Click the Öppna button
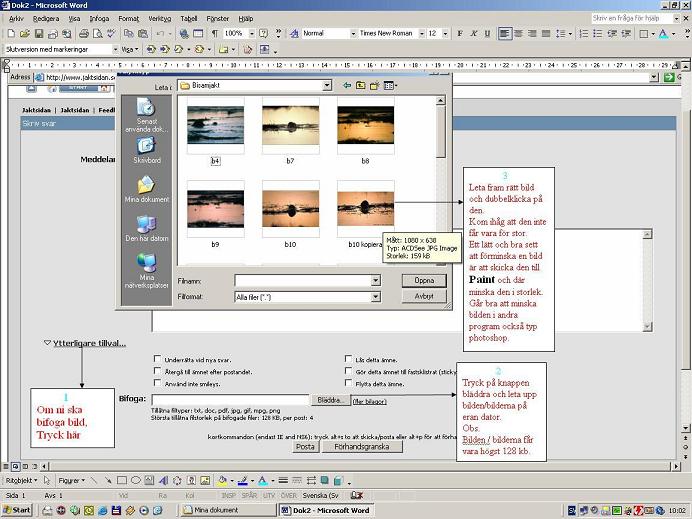 (424, 281)
